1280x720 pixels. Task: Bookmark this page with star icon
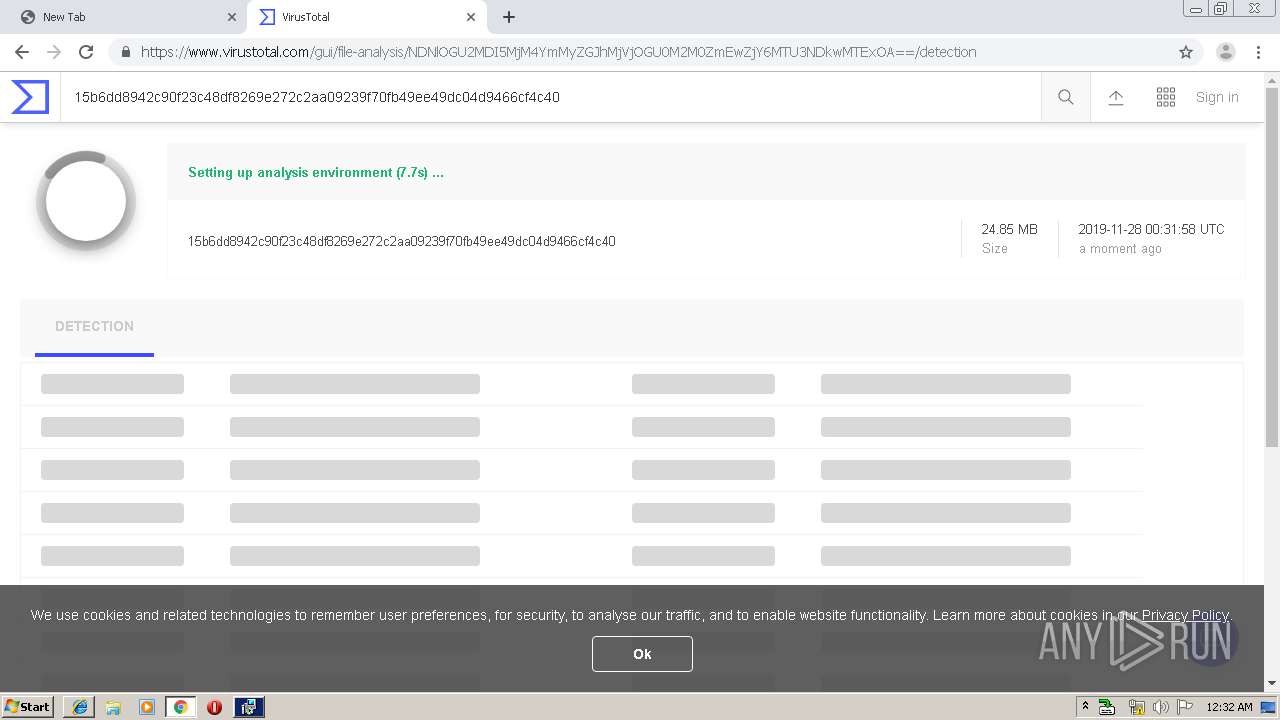[x=1186, y=52]
